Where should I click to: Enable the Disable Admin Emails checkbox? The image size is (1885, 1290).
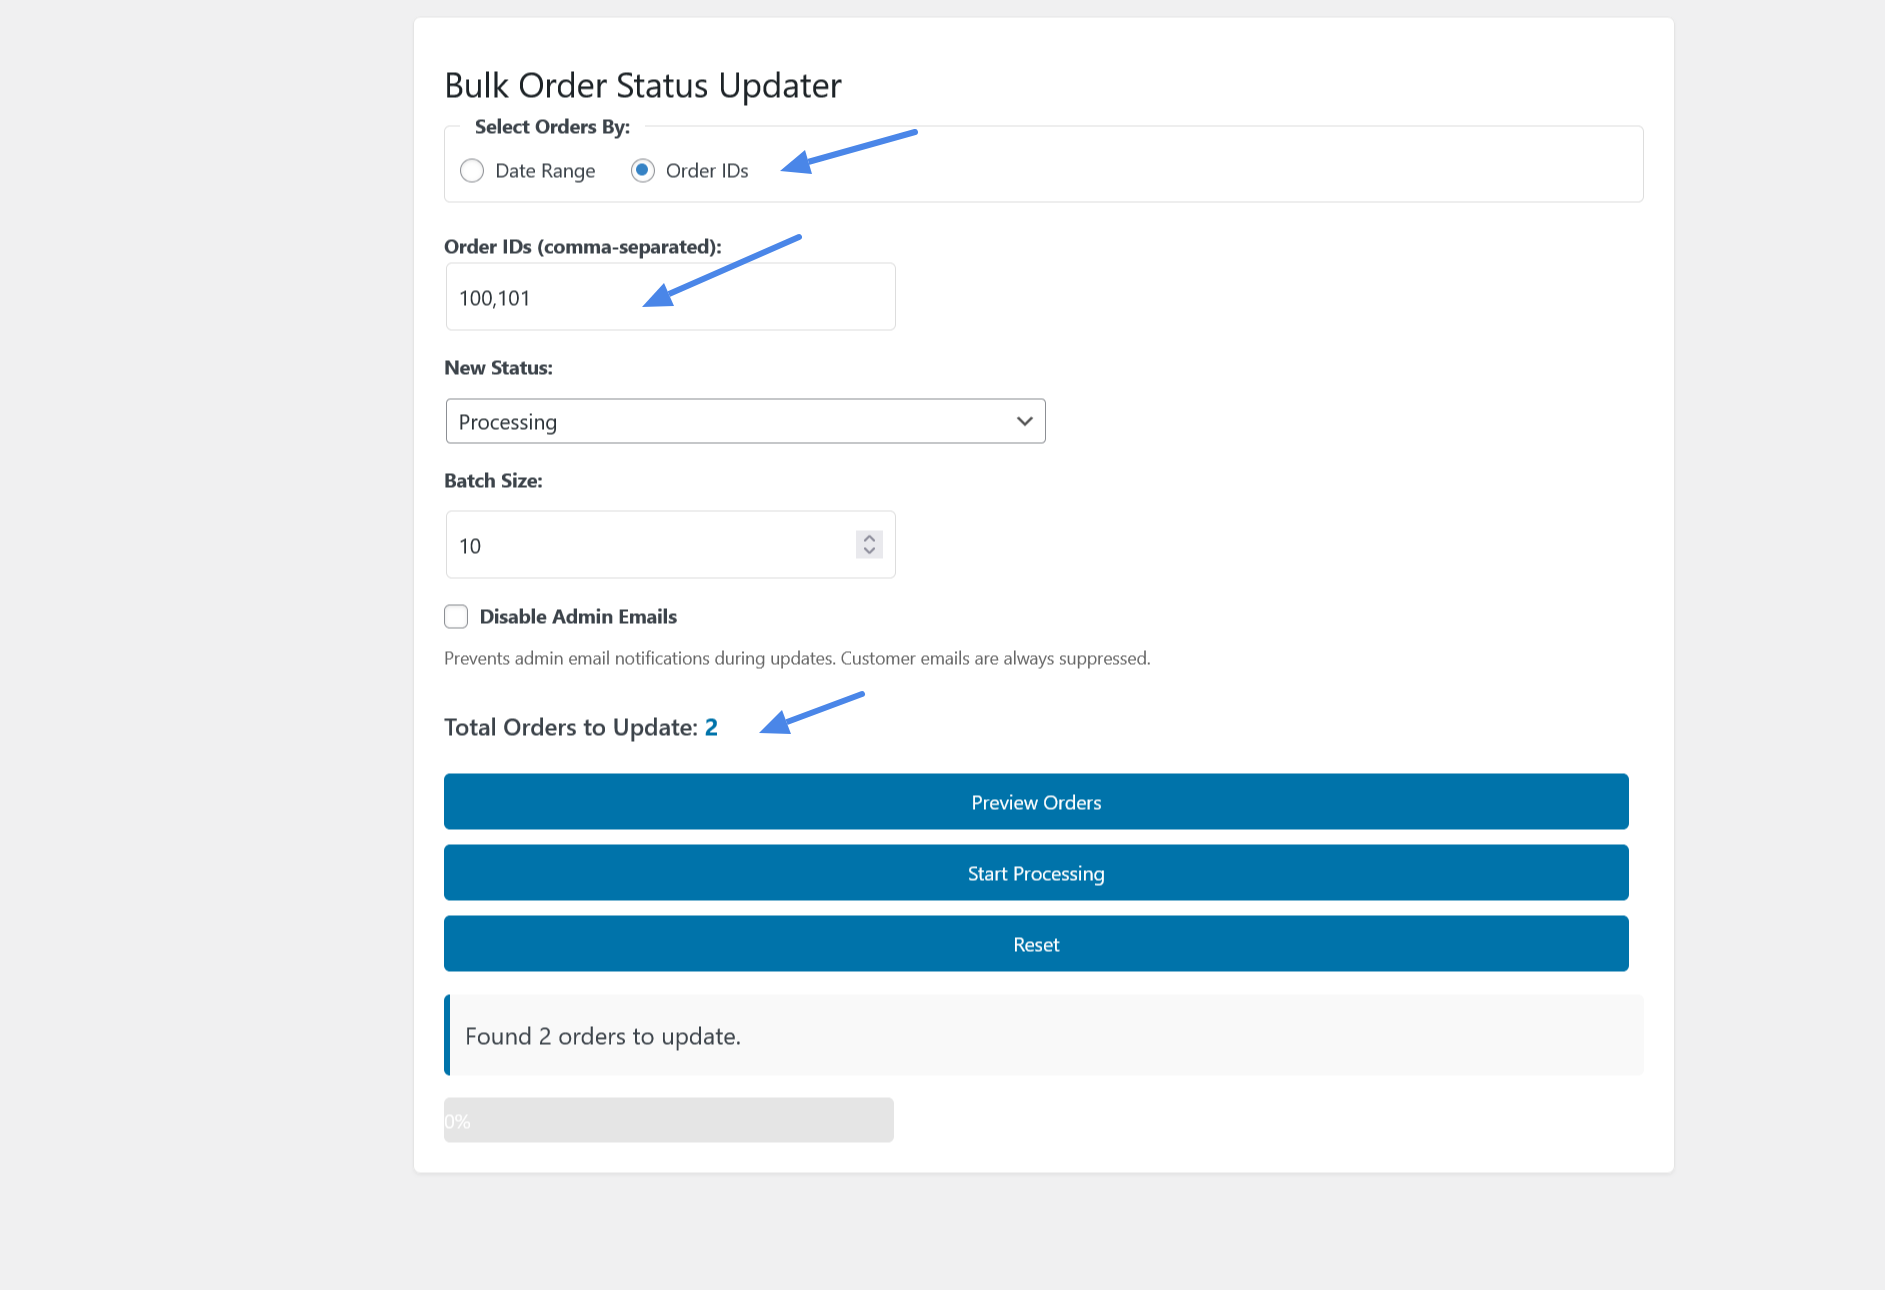coord(456,616)
